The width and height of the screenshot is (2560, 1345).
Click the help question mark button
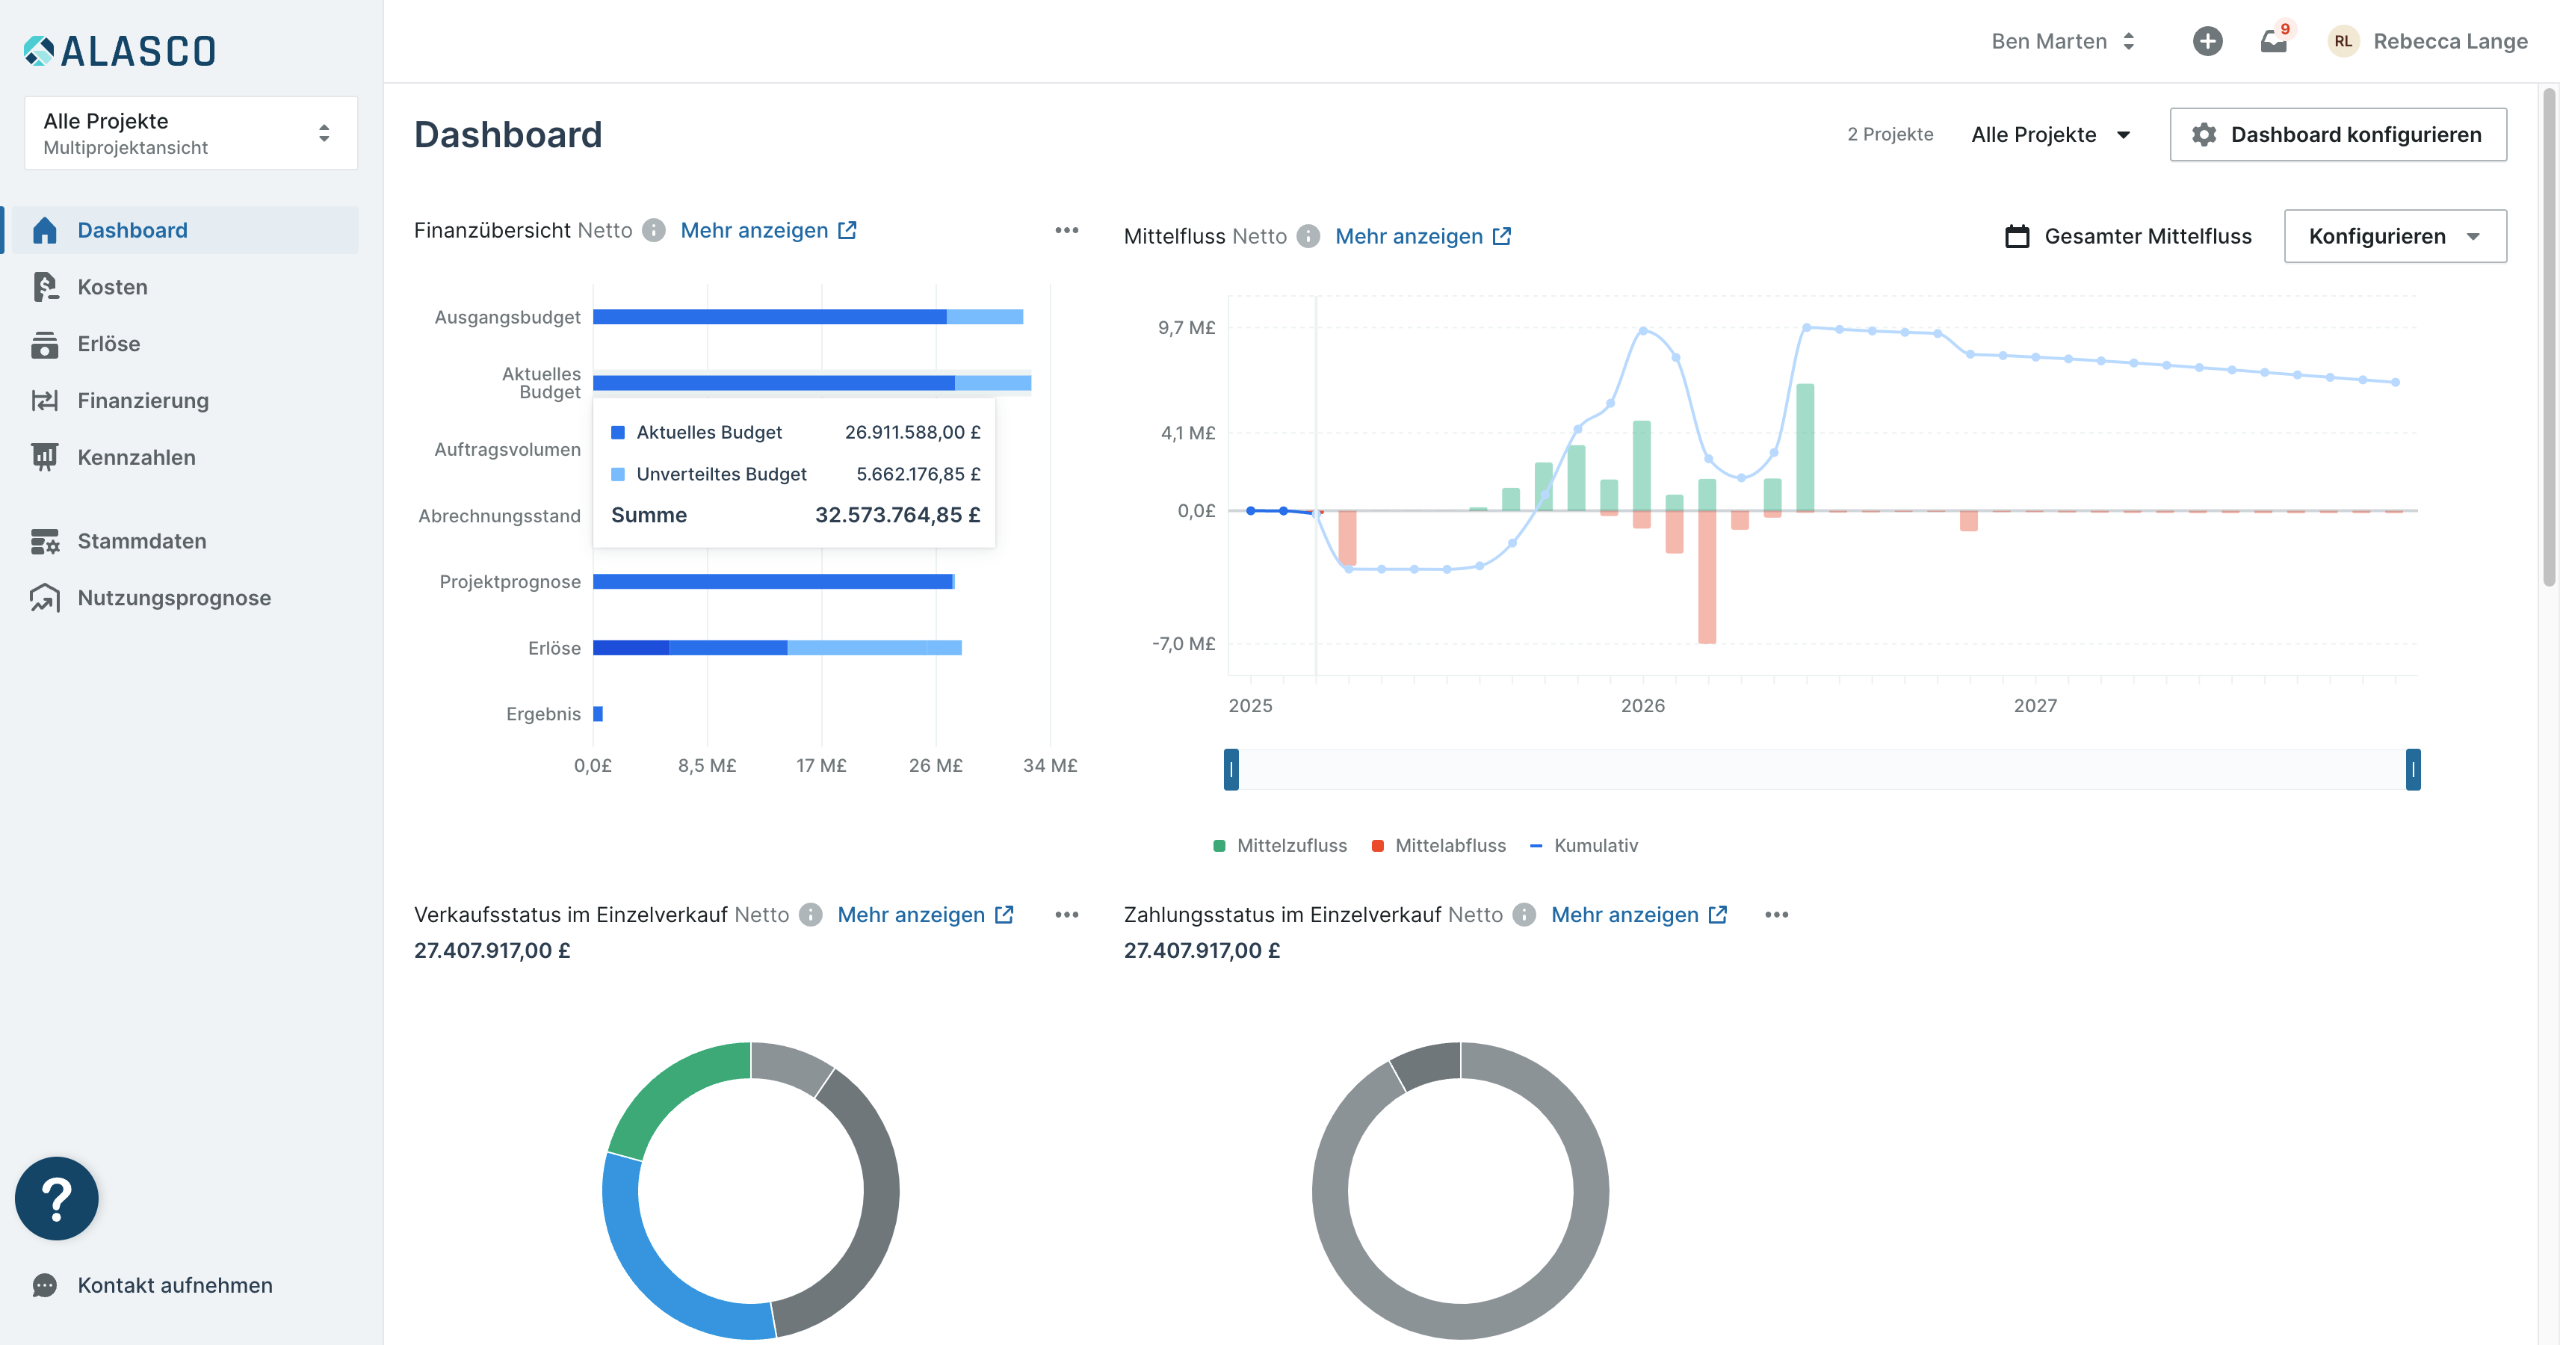coord(57,1198)
